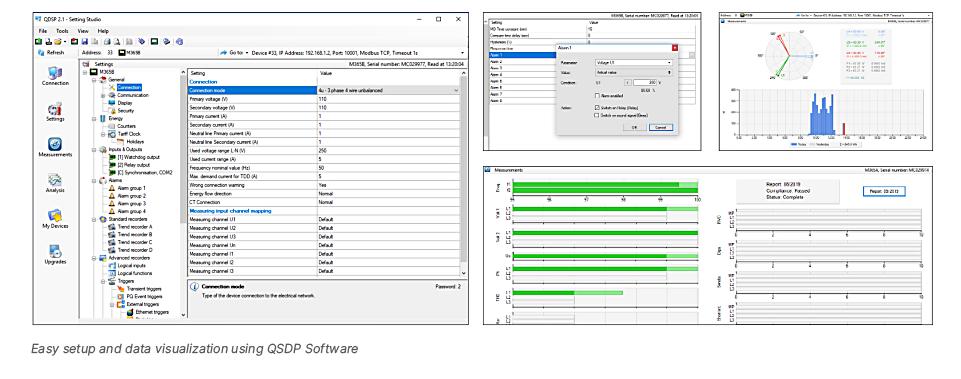The image size is (961, 379).
Task: Click the globe icon at toolbar end
Action: point(179,42)
